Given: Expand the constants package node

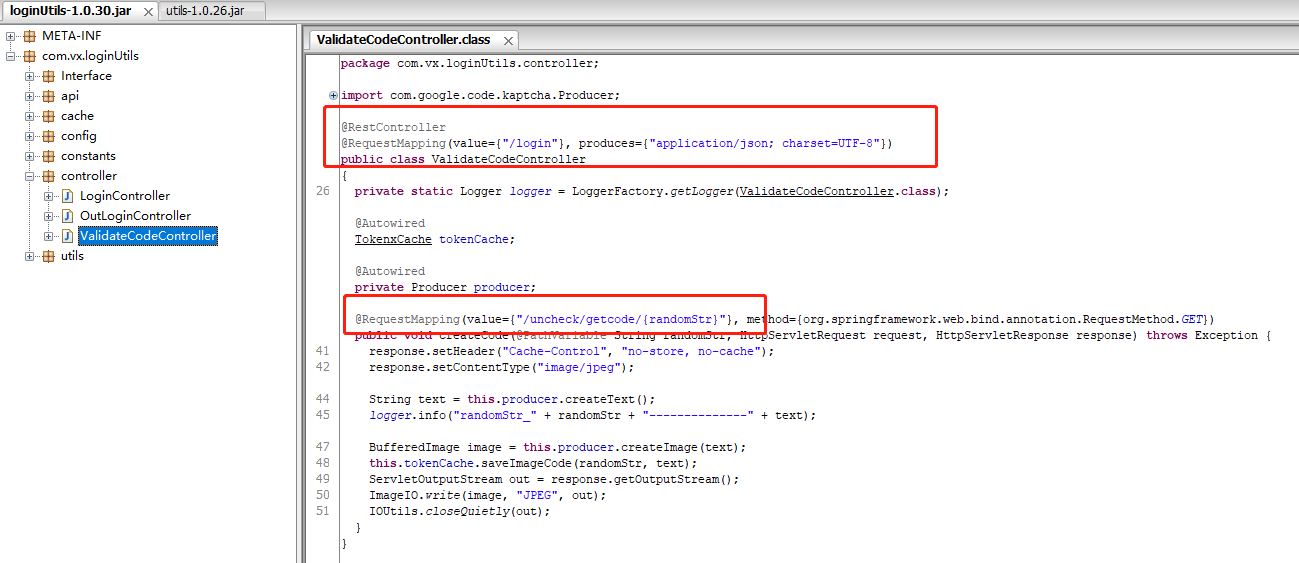Looking at the screenshot, I should click(30, 156).
